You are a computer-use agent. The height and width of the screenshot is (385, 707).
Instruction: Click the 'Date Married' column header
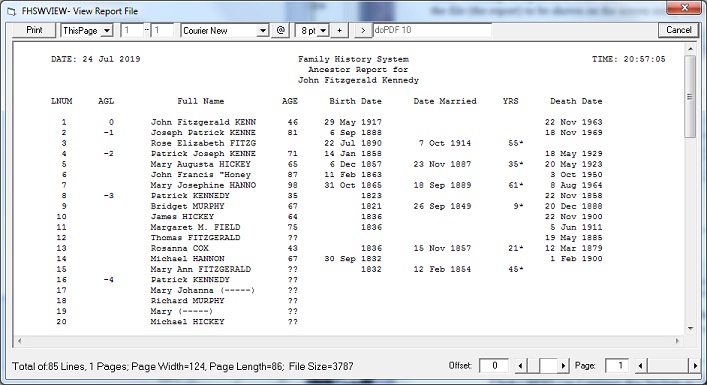click(445, 101)
